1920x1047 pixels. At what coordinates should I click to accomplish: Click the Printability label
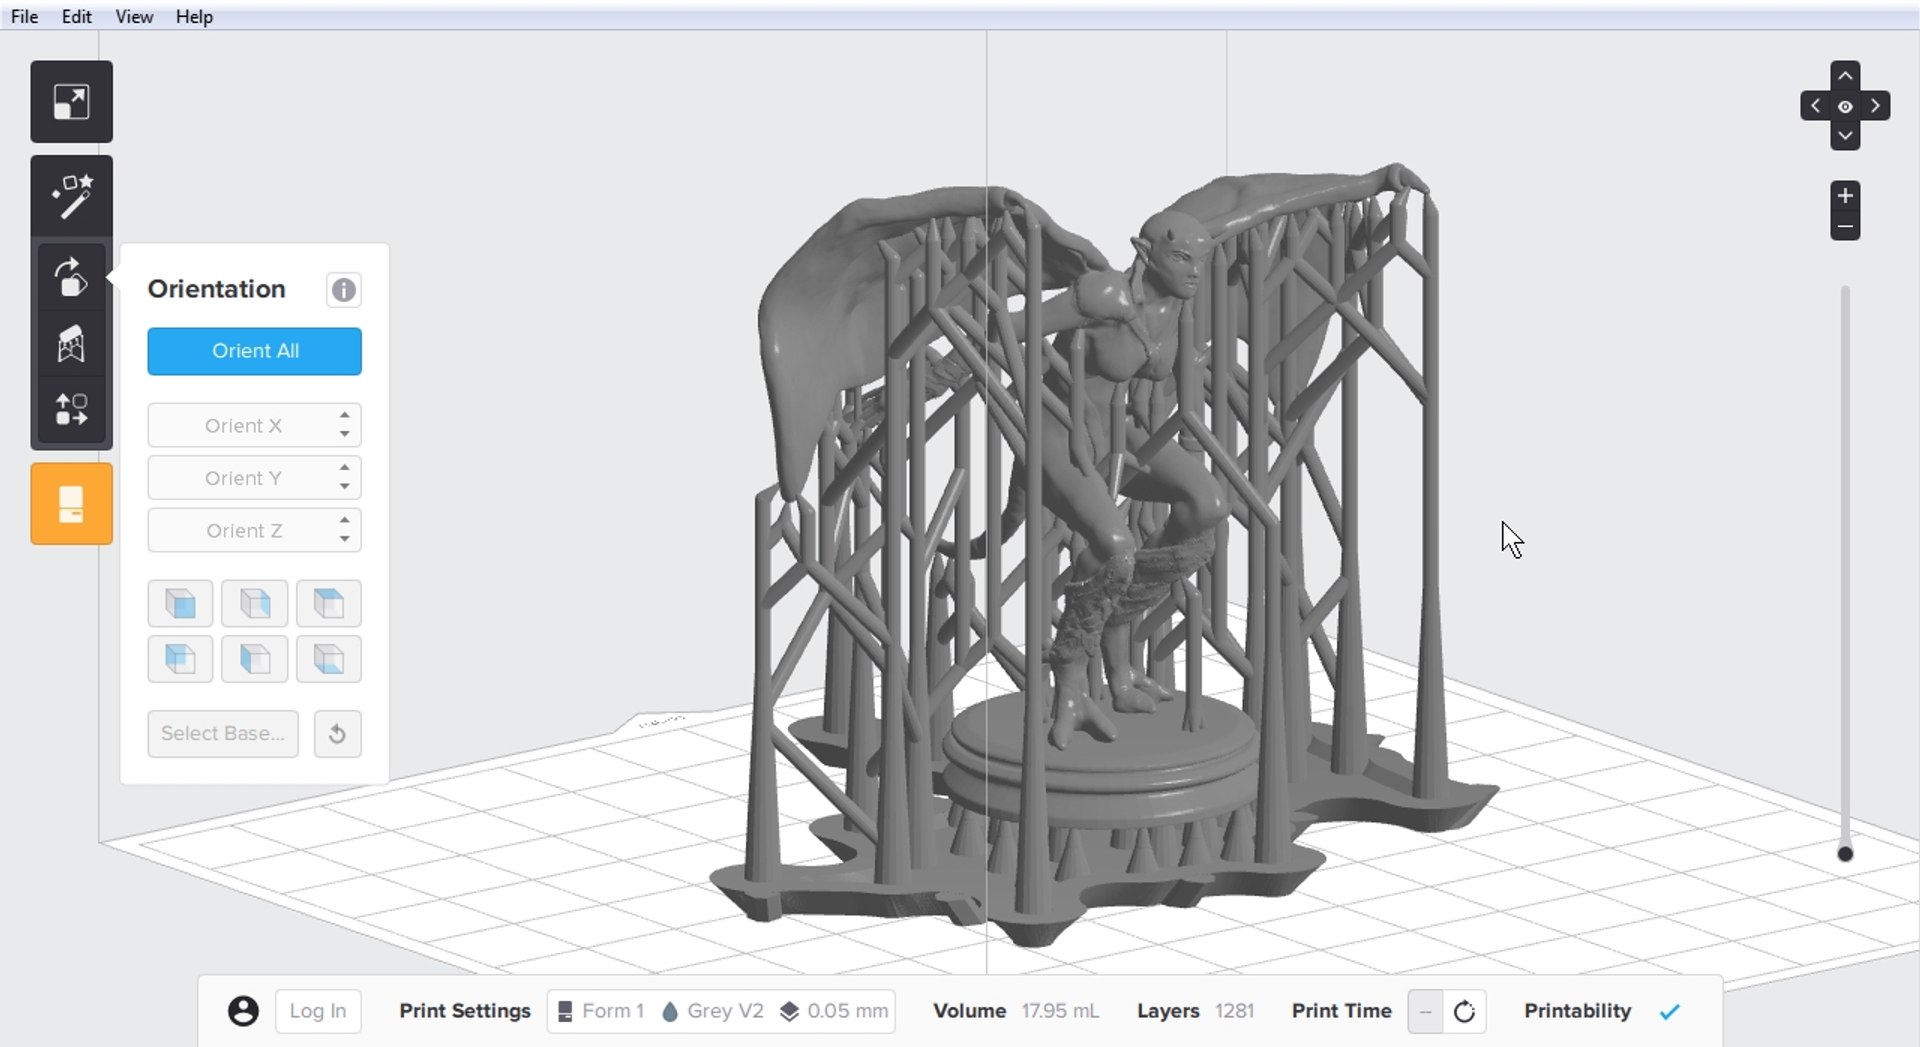pyautogui.click(x=1577, y=1011)
